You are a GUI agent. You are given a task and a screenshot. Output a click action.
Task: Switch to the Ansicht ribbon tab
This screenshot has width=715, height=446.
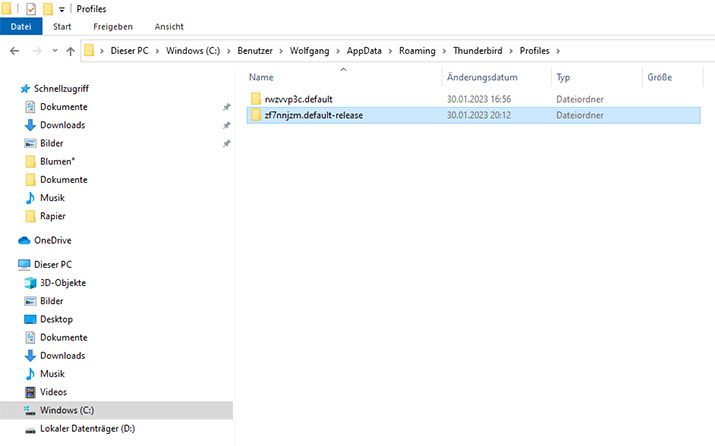click(169, 26)
